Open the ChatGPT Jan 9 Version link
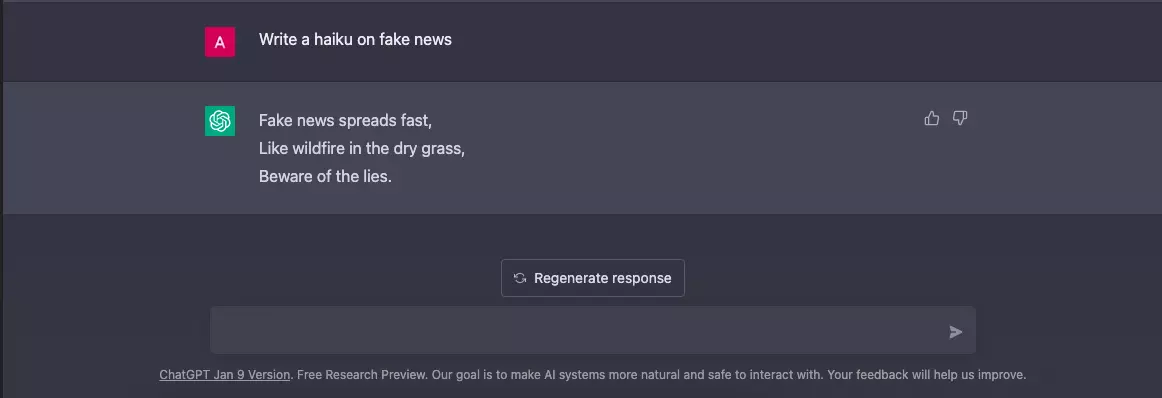Image resolution: width=1162 pixels, height=398 pixels. pyautogui.click(x=225, y=375)
